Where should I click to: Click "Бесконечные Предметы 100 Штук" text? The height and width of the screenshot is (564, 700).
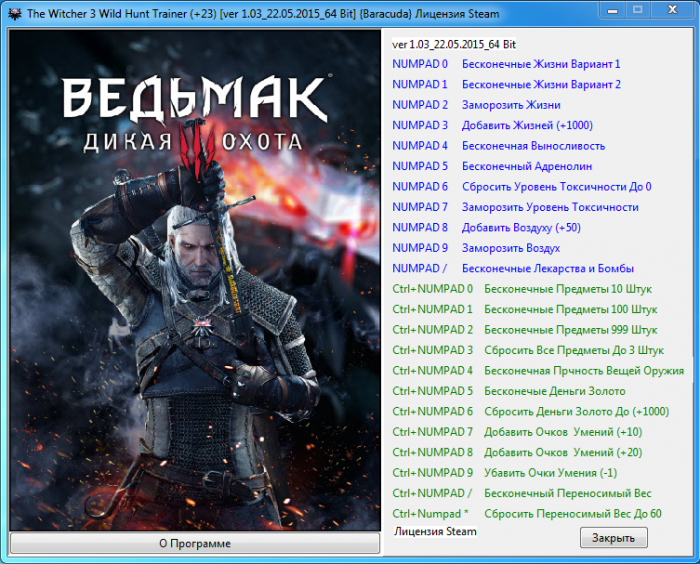coord(571,309)
